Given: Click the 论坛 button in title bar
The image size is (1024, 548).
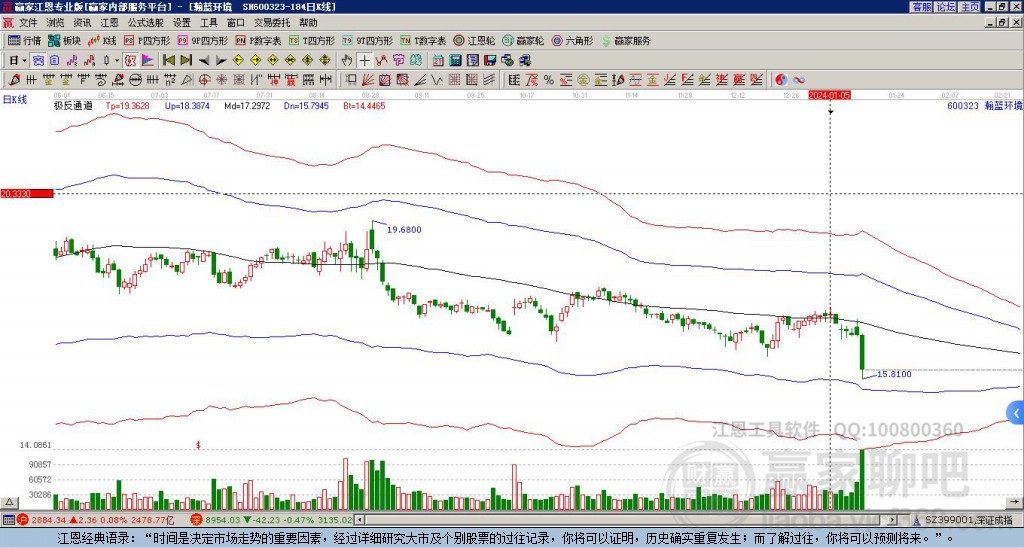Looking at the screenshot, I should (x=945, y=7).
